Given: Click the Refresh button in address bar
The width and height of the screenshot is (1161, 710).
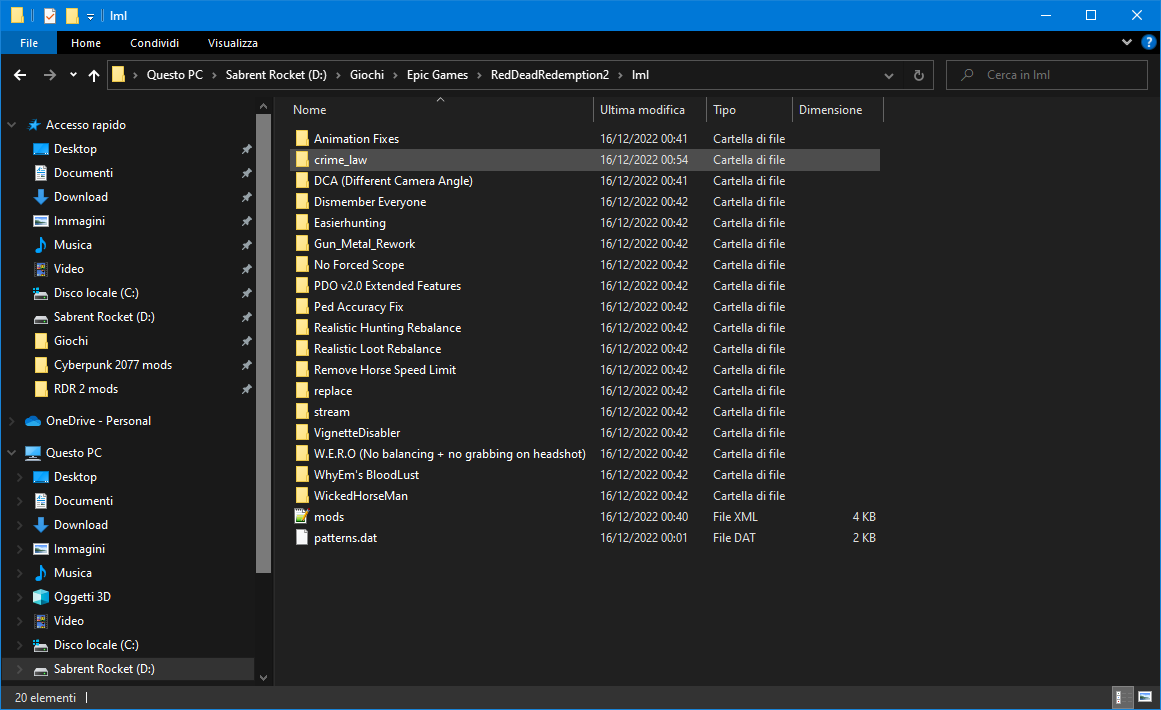Looking at the screenshot, I should [x=918, y=75].
